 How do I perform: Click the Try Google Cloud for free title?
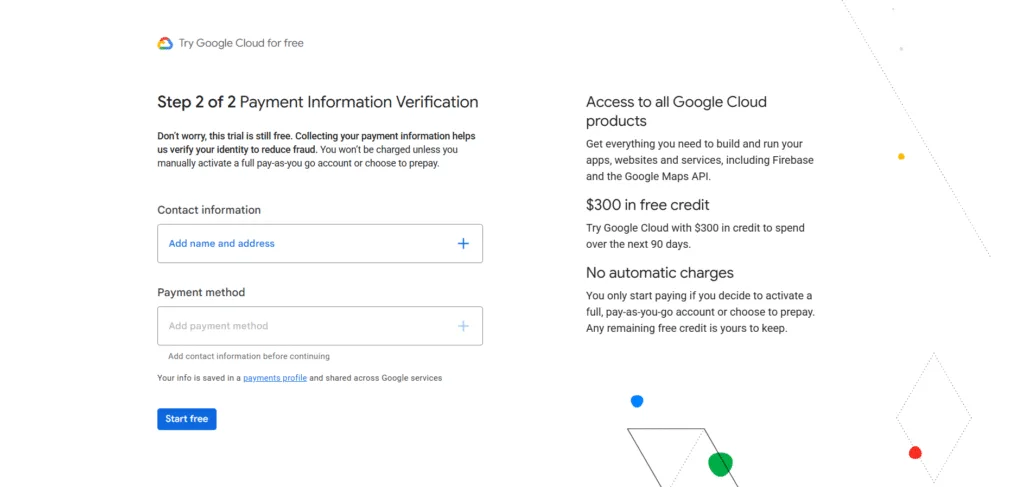coord(241,43)
